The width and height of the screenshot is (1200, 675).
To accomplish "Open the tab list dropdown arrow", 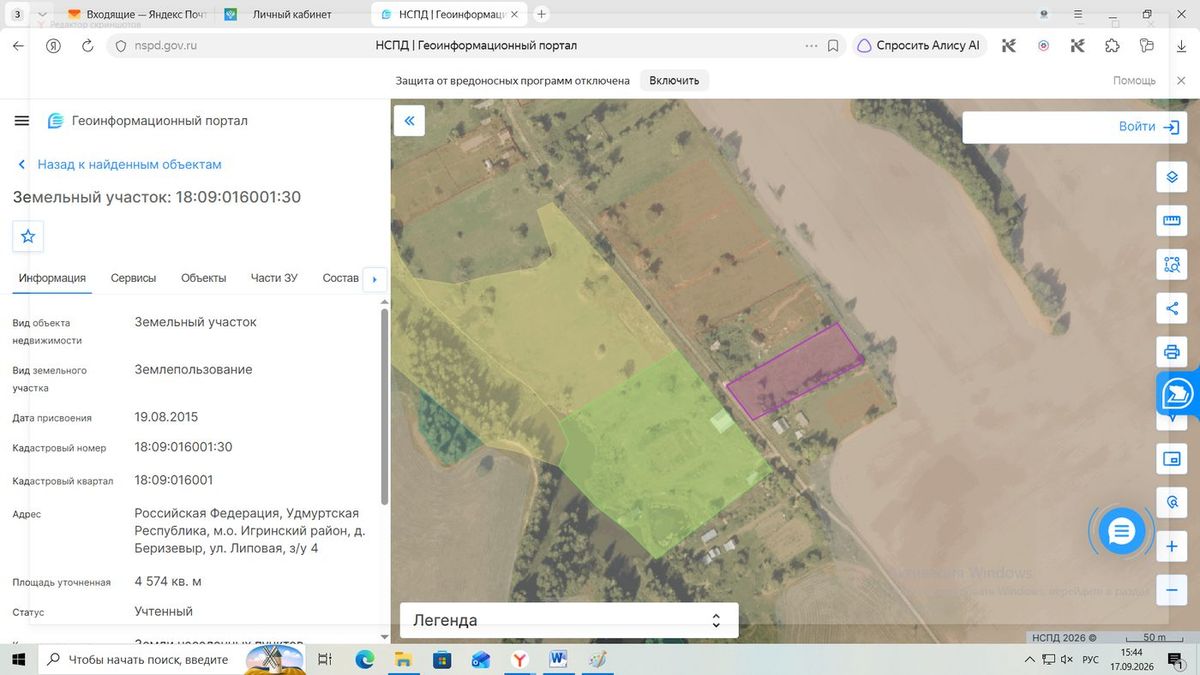I will (x=43, y=14).
